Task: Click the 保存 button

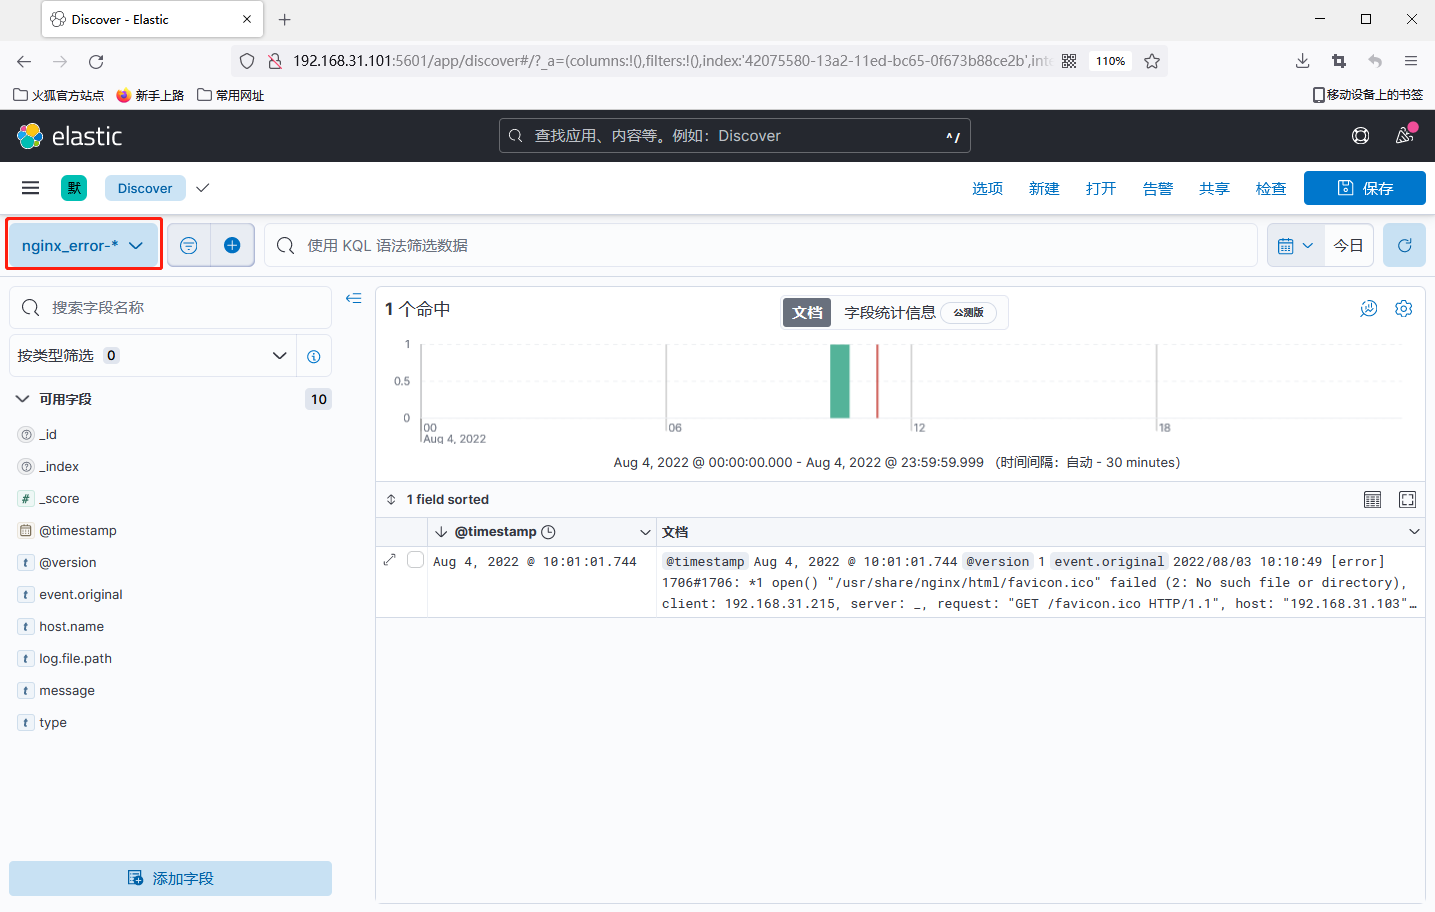Action: tap(1364, 188)
